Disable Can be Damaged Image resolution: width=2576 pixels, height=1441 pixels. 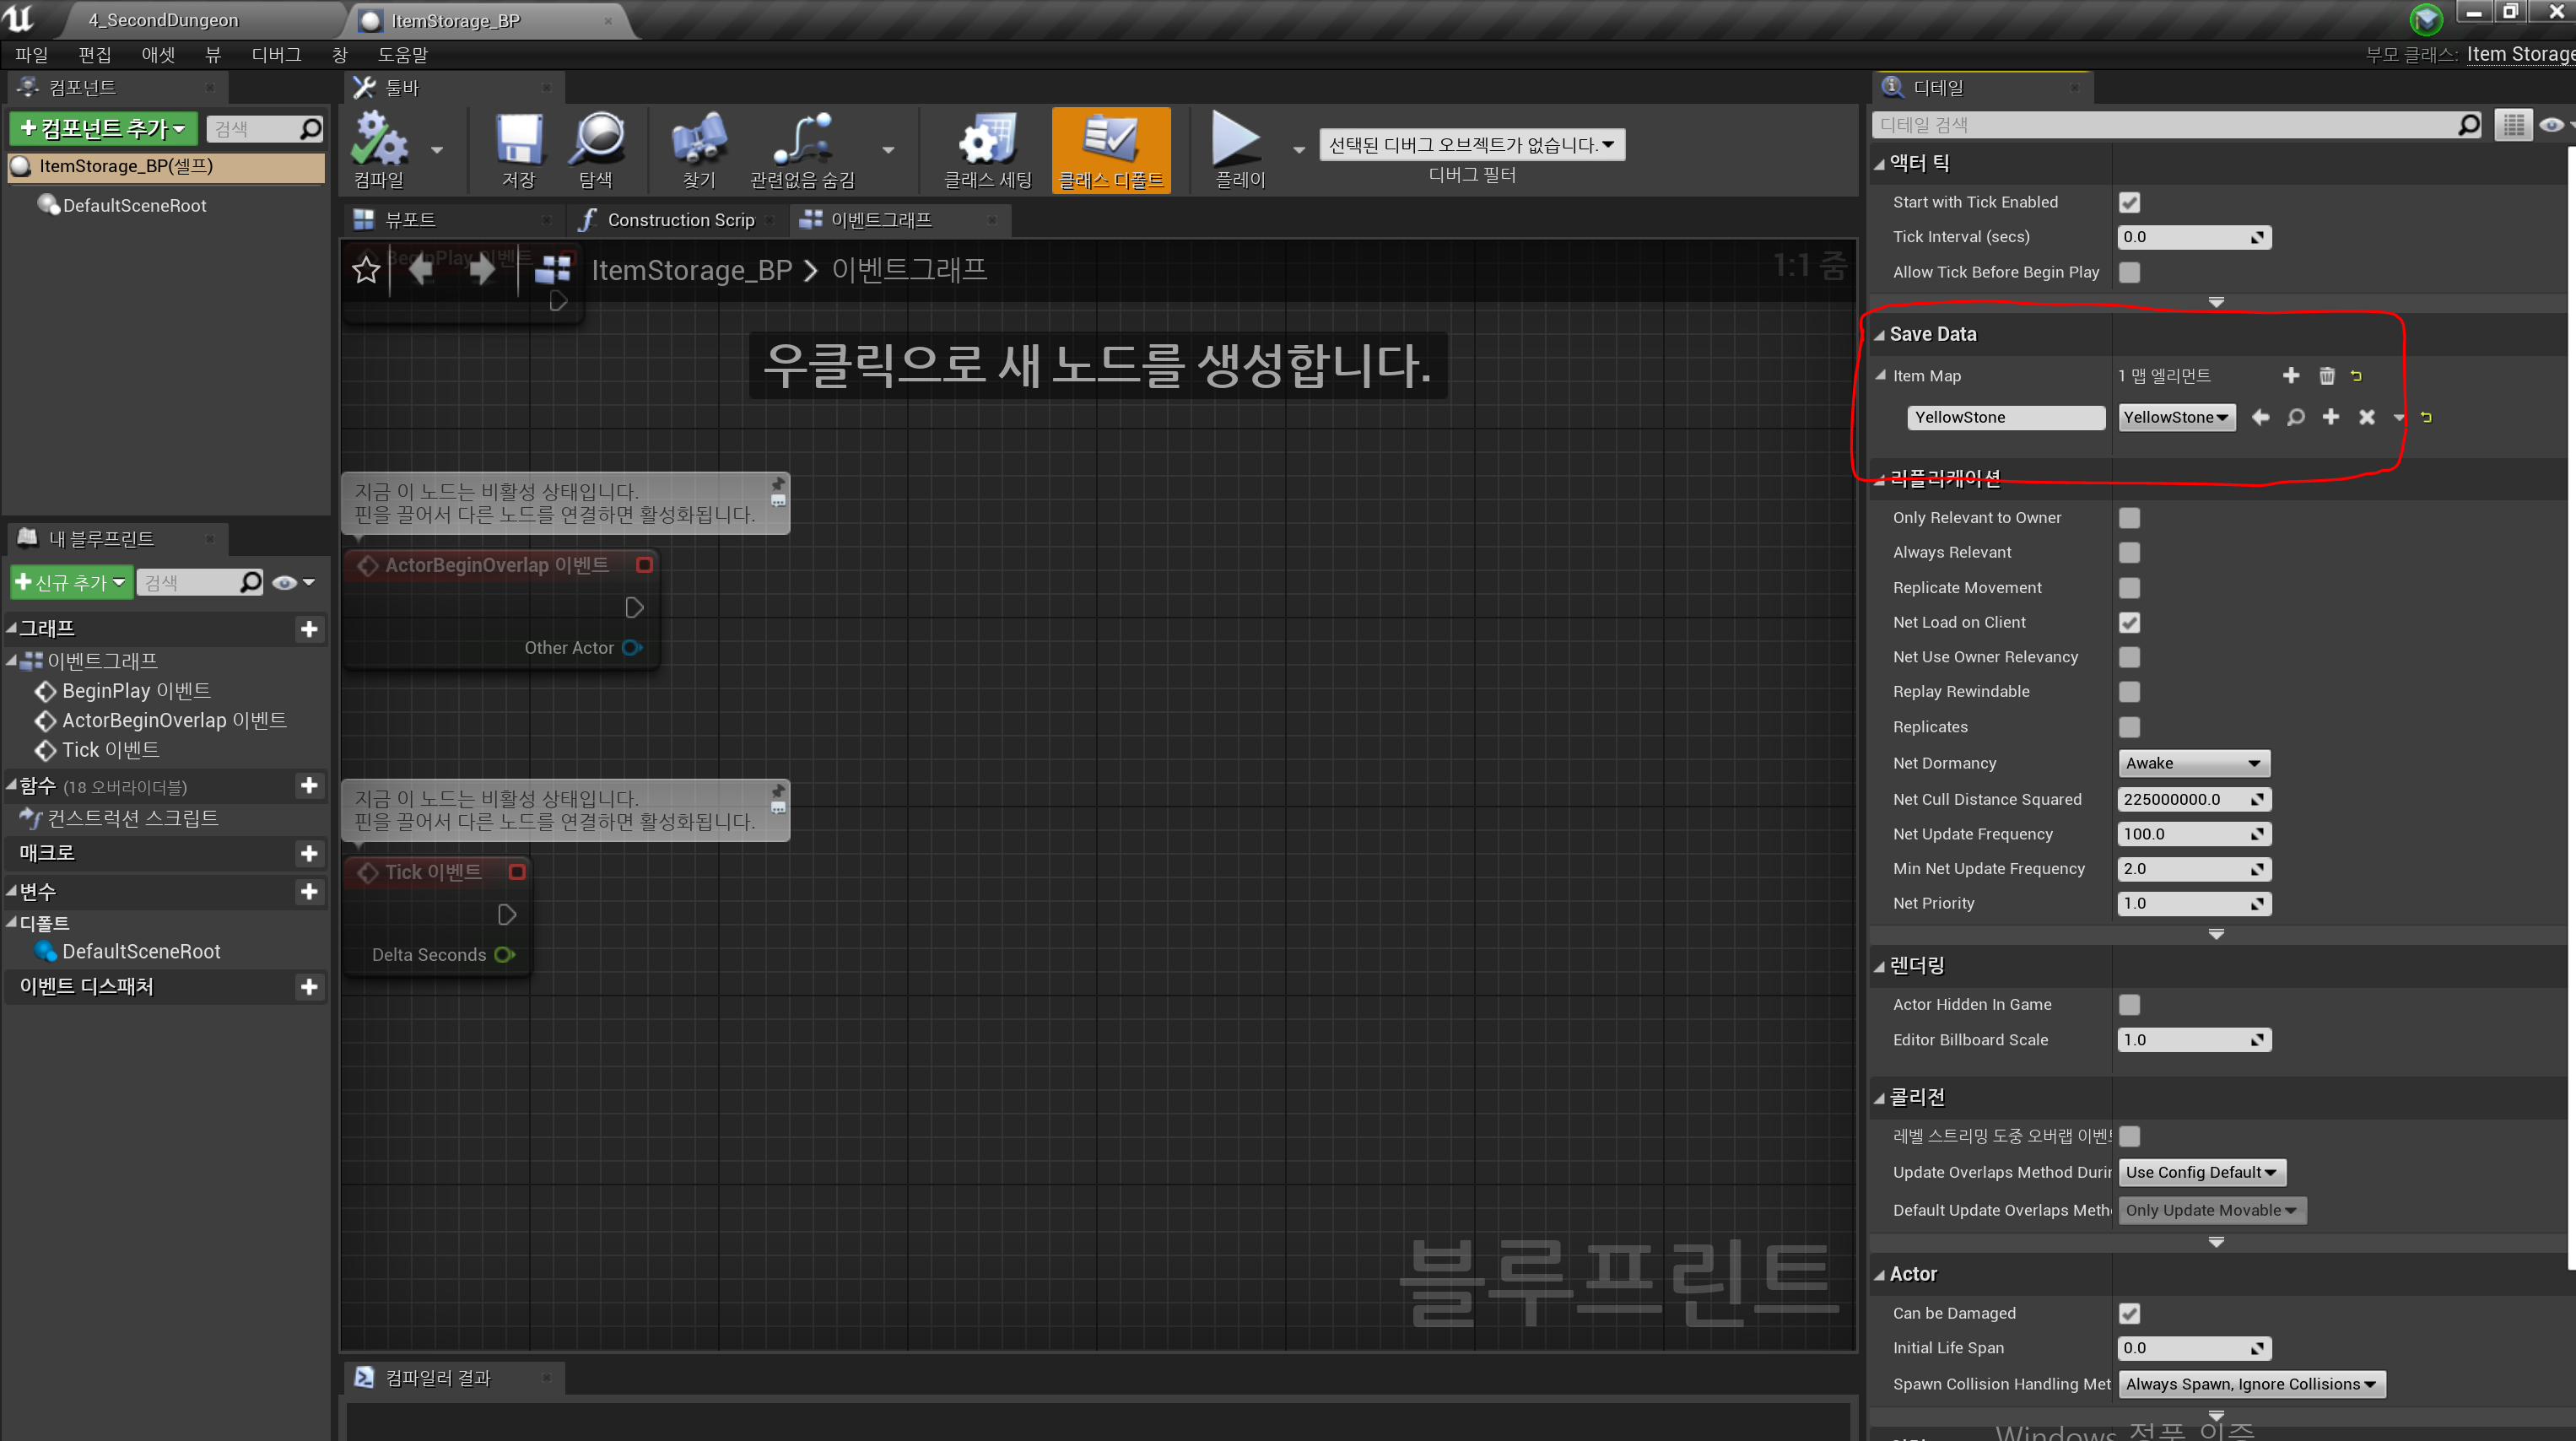click(2129, 1313)
